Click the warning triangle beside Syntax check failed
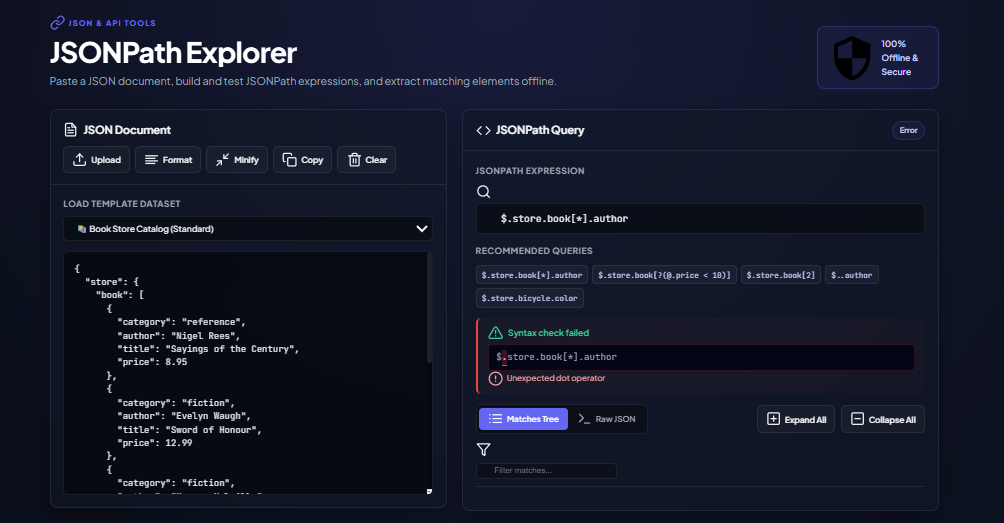The width and height of the screenshot is (1004, 523). click(496, 333)
